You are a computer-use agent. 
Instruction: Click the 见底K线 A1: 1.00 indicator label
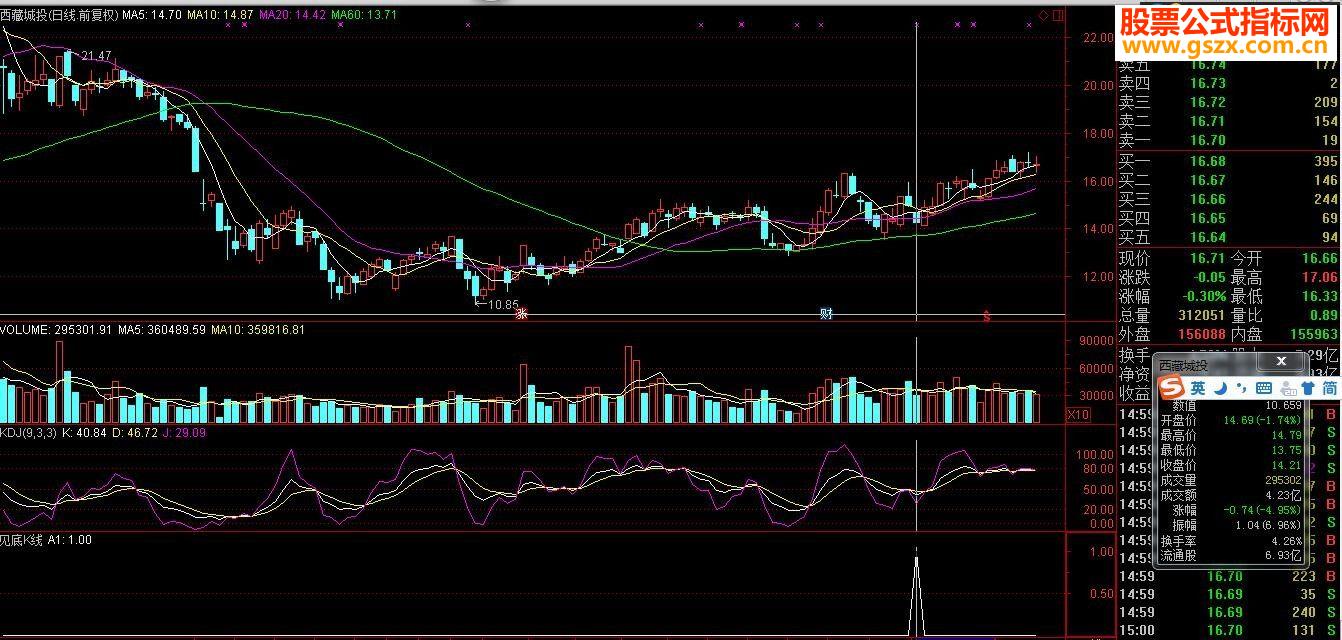46,539
